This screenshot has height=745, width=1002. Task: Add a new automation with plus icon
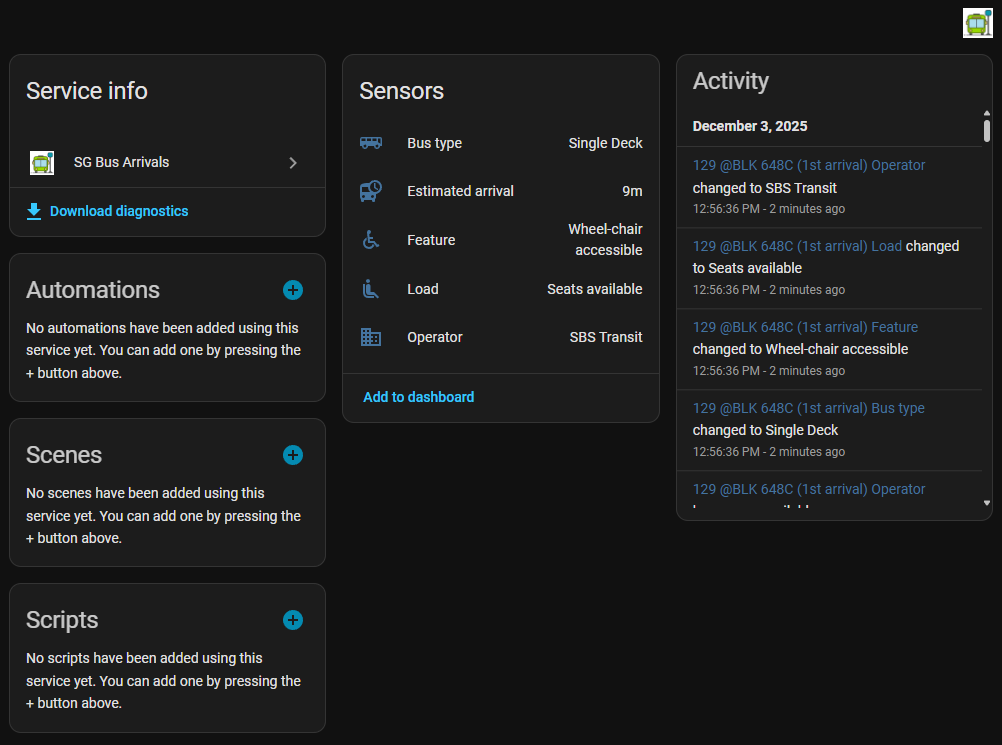(293, 290)
